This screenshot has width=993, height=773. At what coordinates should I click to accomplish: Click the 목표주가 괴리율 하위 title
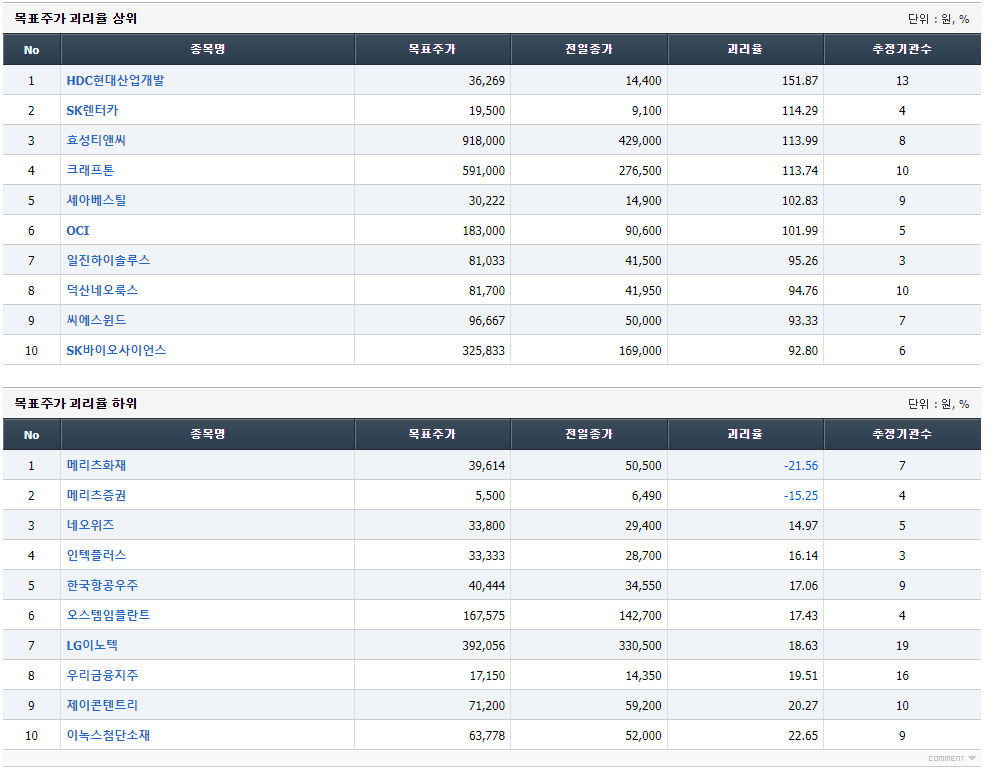[76, 403]
